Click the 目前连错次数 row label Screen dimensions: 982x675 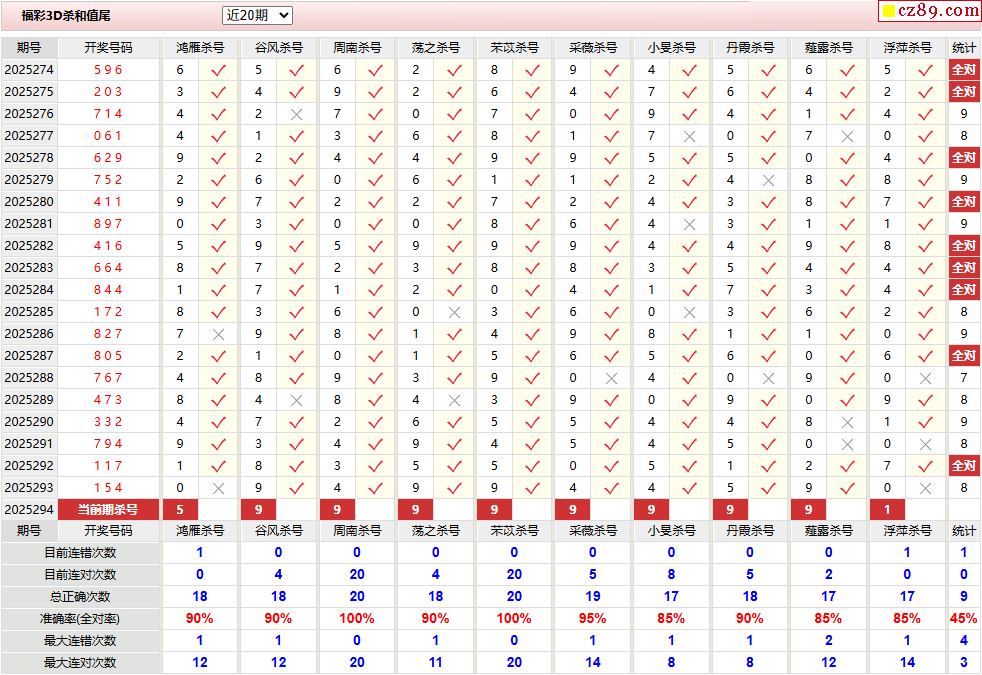point(80,553)
